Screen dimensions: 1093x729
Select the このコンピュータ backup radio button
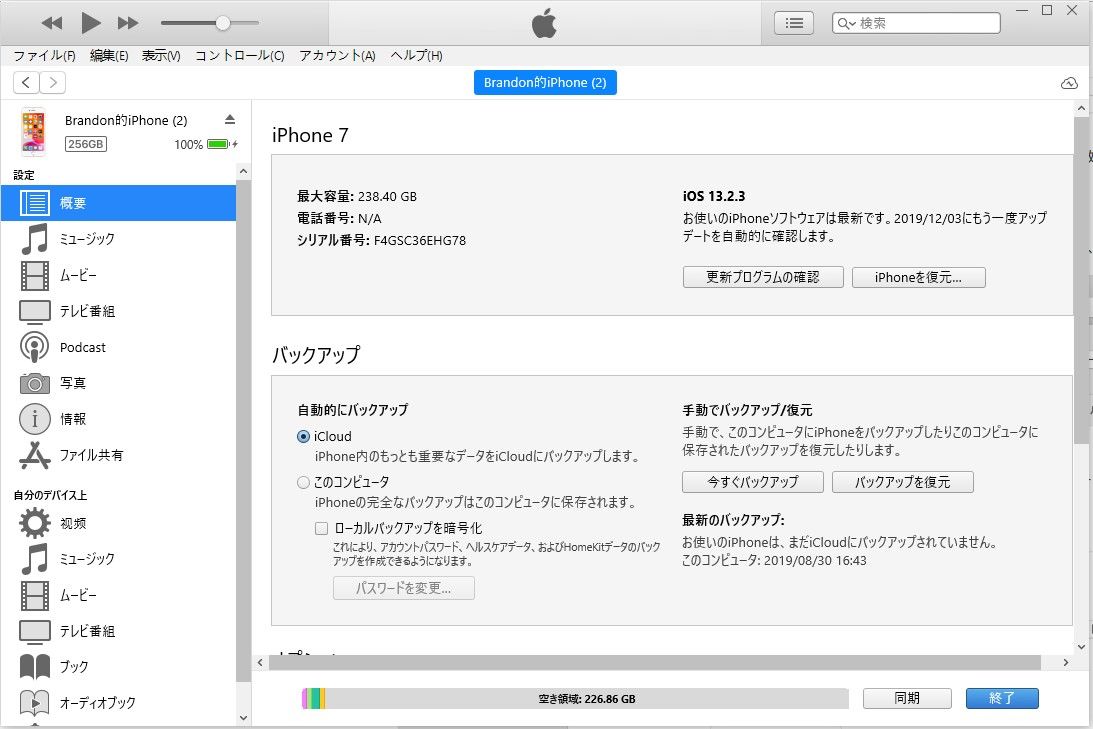(x=303, y=482)
